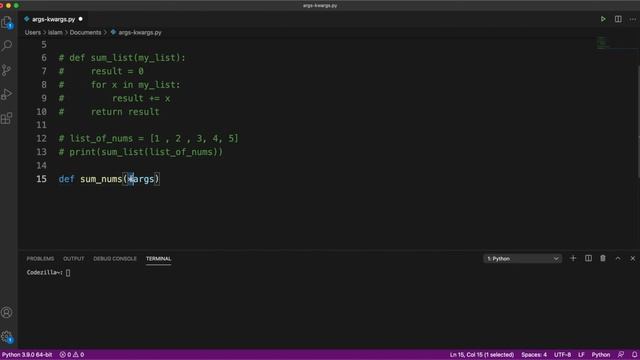Screen dimensions: 640x360
Task: Split the terminal panel
Action: (588, 258)
